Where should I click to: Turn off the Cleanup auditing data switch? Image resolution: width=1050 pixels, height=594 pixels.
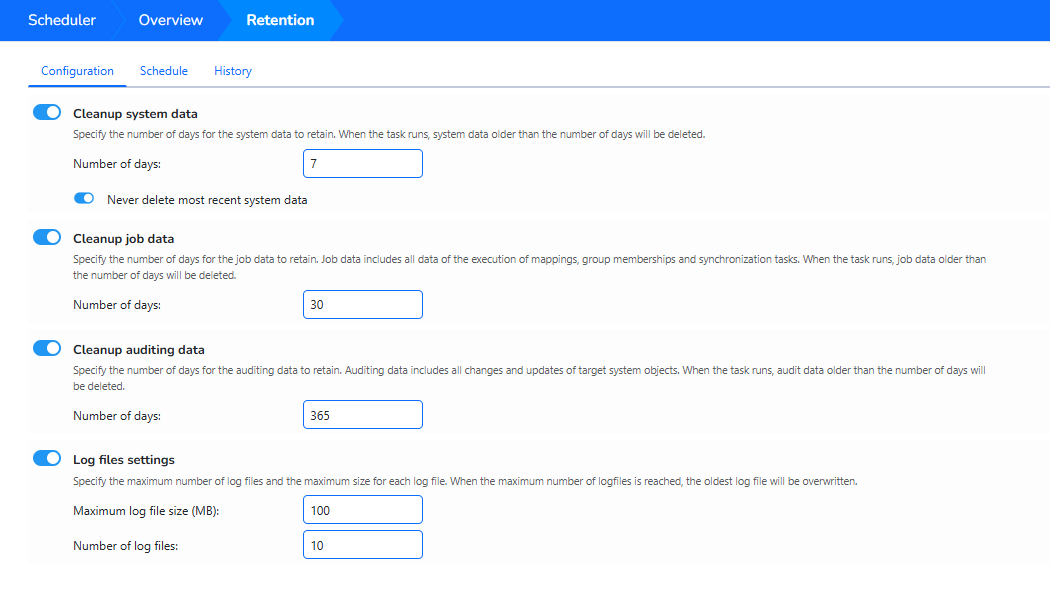(47, 348)
